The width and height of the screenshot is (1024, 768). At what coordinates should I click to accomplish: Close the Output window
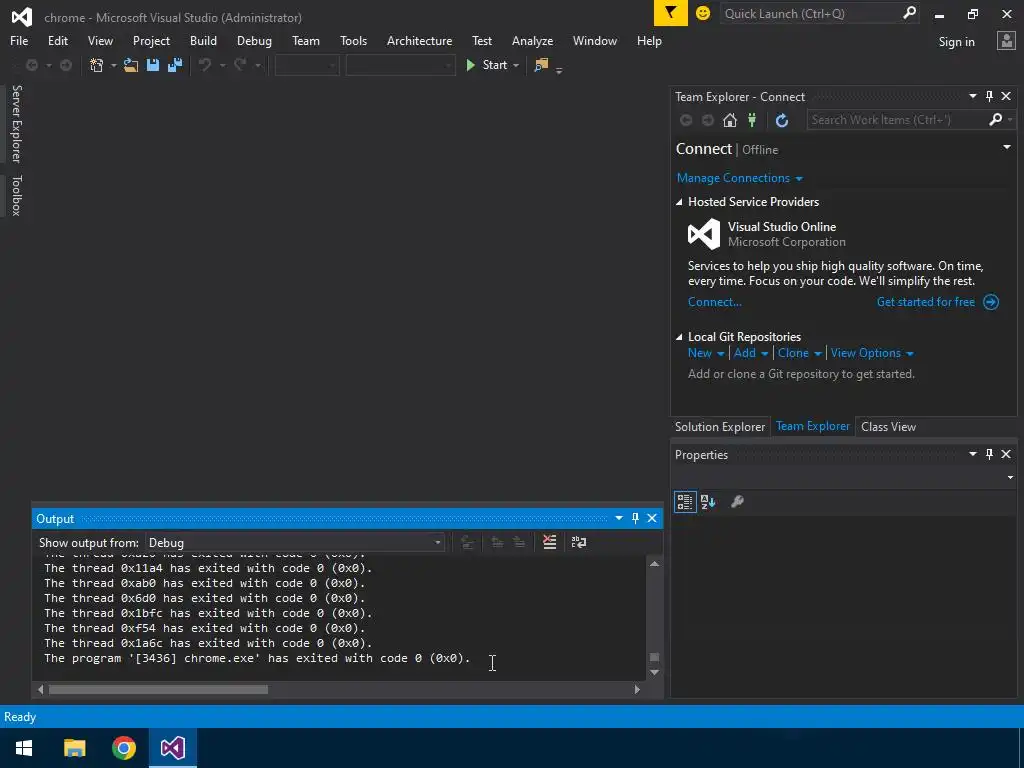coord(652,518)
